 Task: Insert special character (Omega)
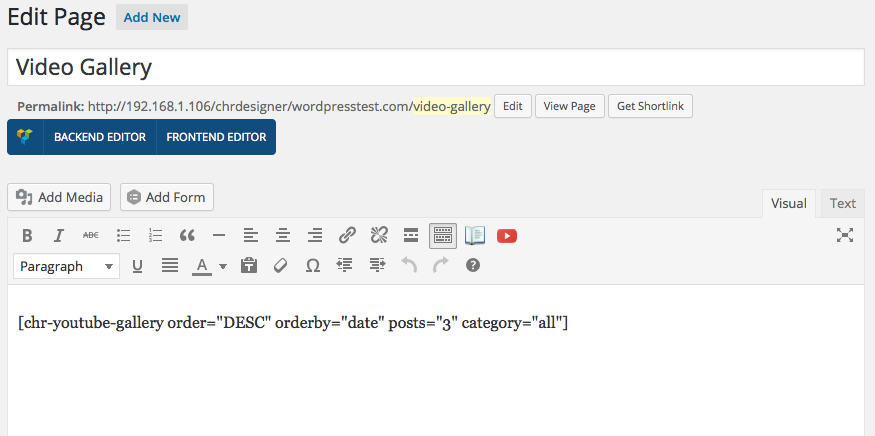[x=312, y=266]
